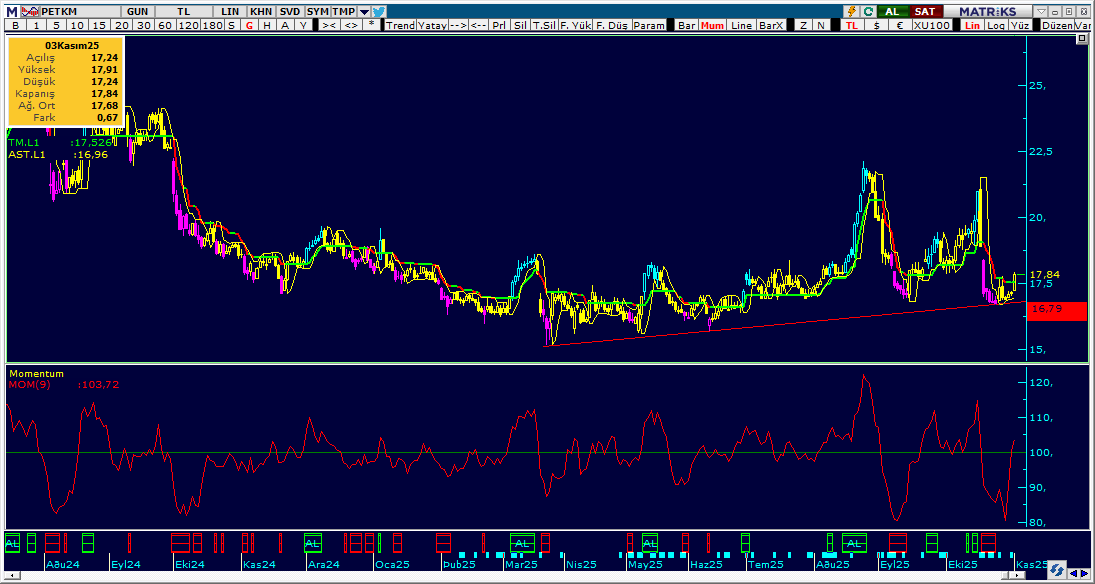Open the PETKM symbol selector
Viewport: 1095px width, 584px height.
(x=79, y=11)
